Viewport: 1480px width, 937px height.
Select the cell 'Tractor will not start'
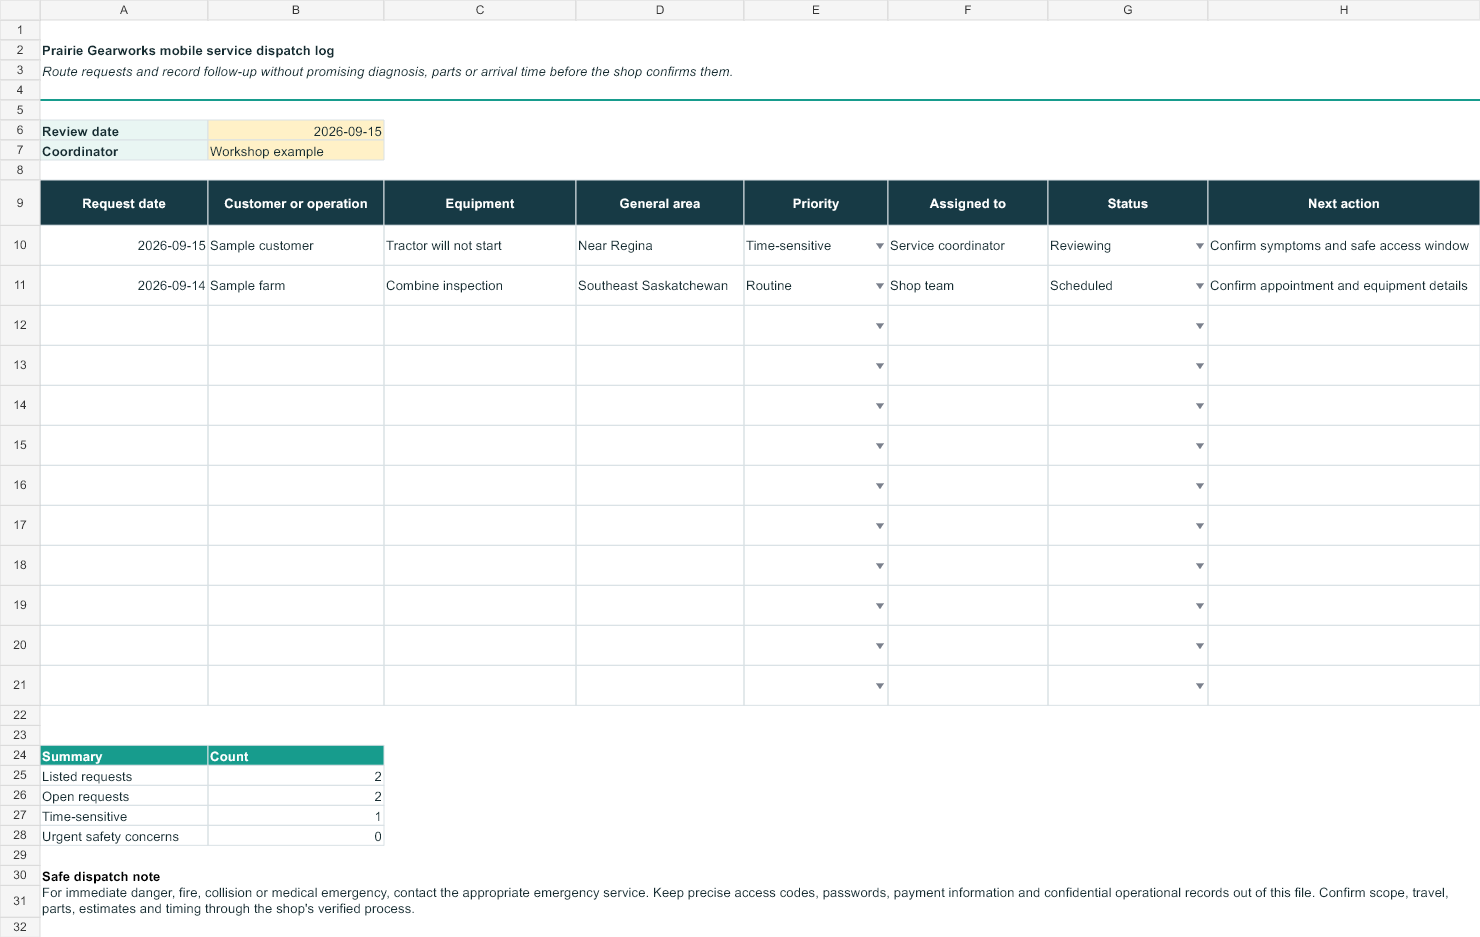tap(480, 245)
